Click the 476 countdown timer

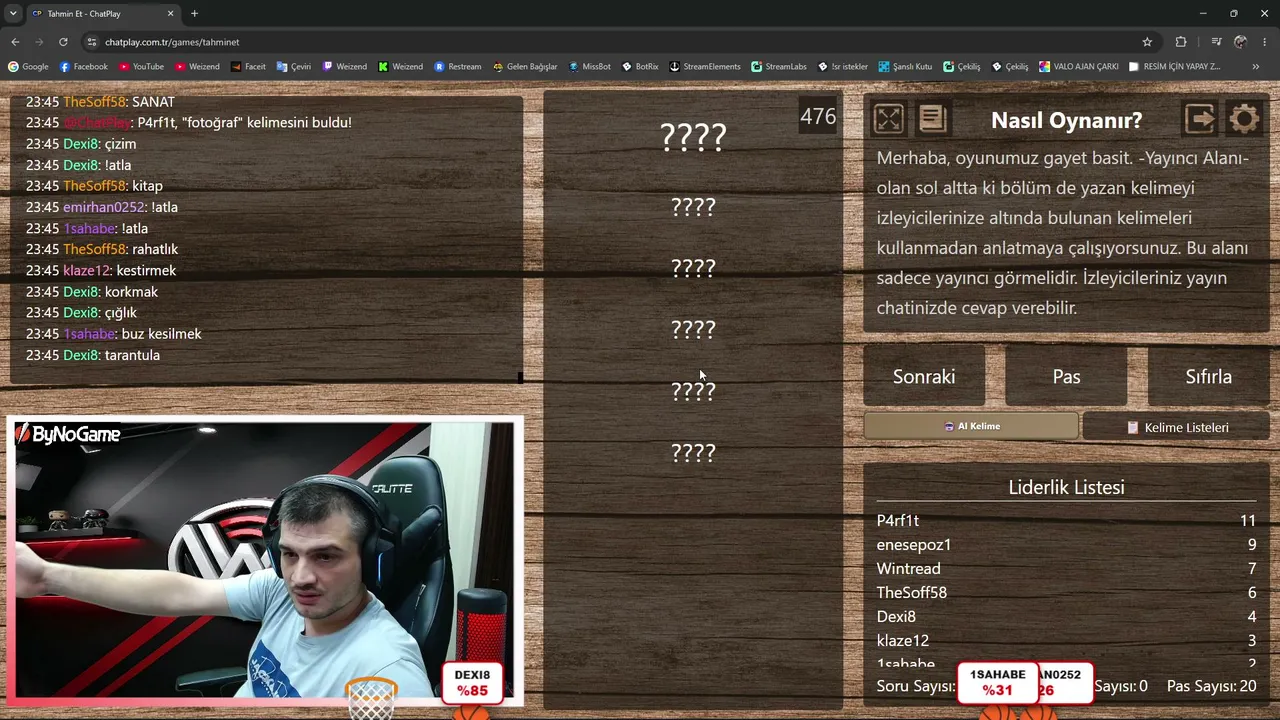click(x=818, y=116)
